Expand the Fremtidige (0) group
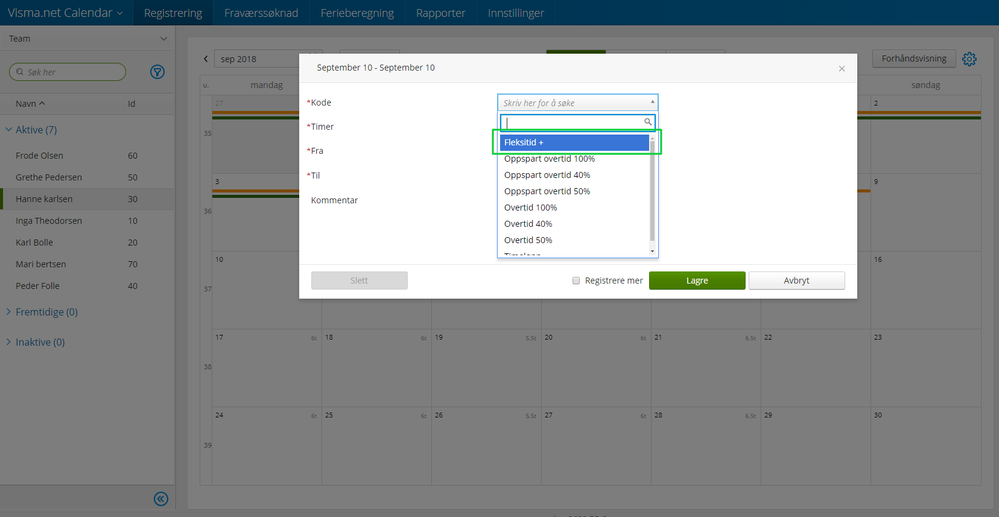 41,312
